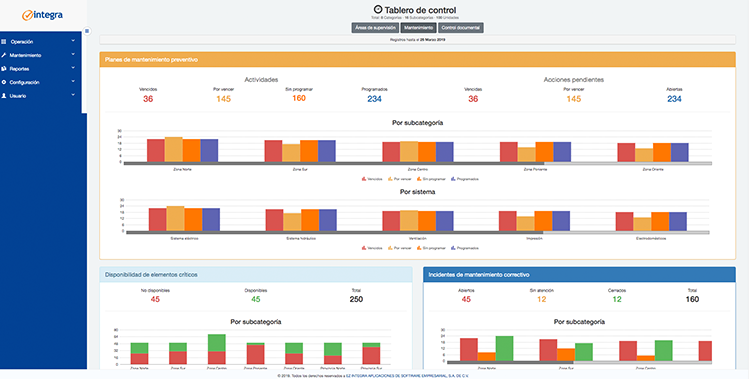Click the 45 value under No disponibles

coord(155,300)
